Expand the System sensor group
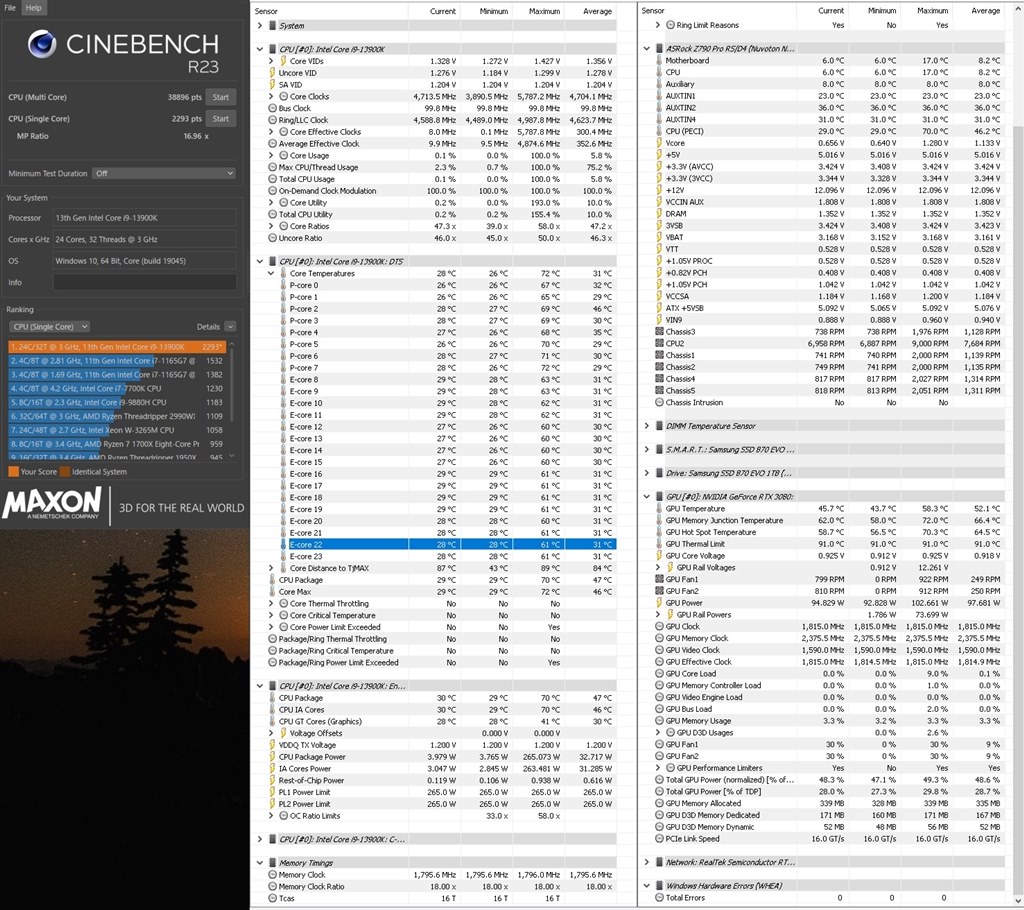 [x=260, y=25]
